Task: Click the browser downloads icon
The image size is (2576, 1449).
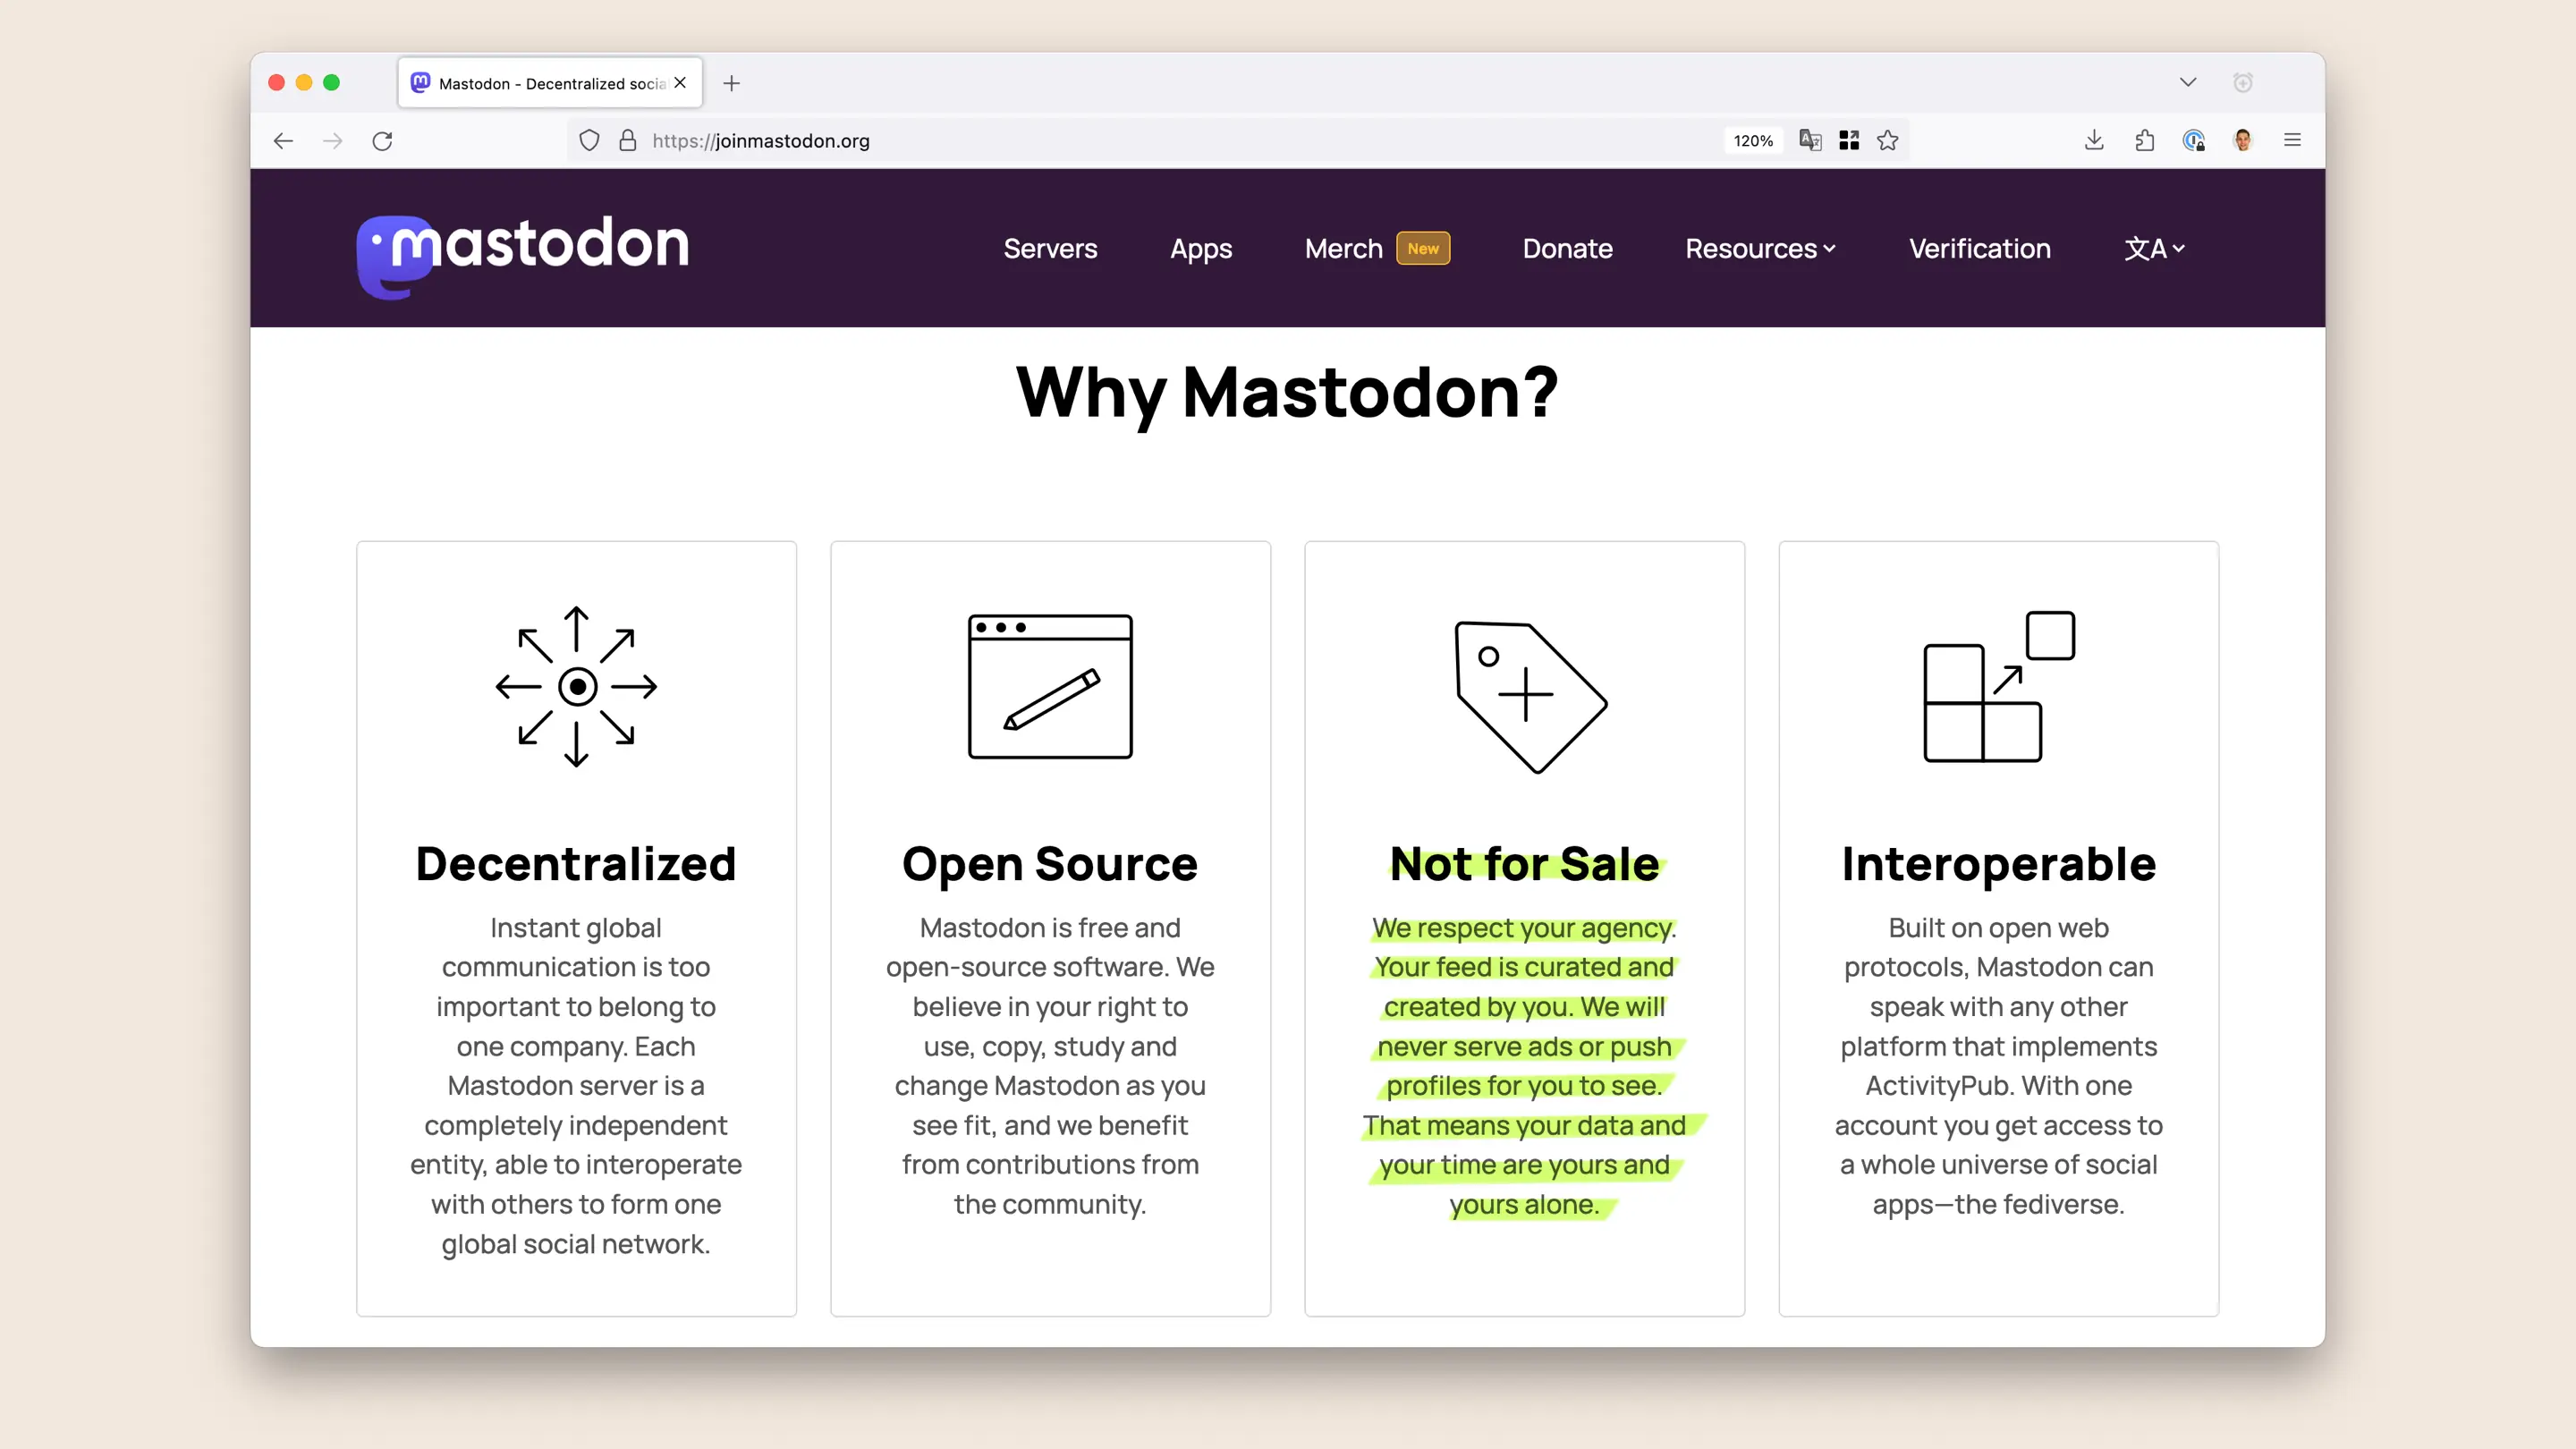Action: coord(2095,140)
